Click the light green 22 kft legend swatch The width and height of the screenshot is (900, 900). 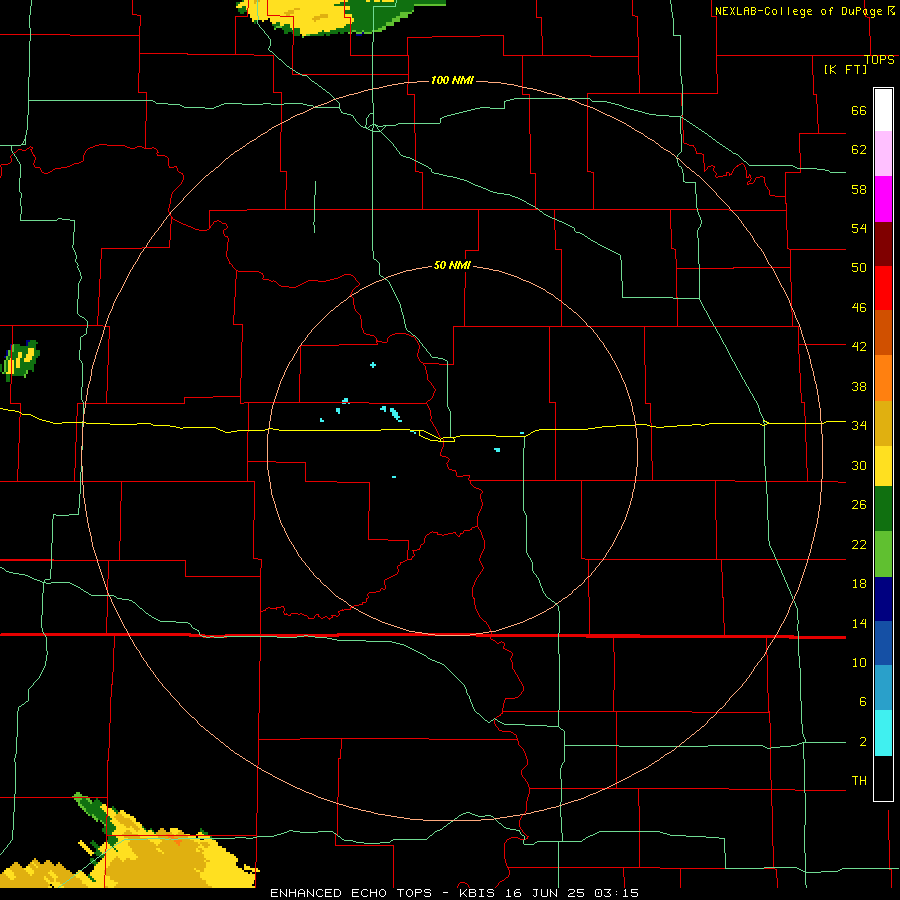tap(883, 554)
